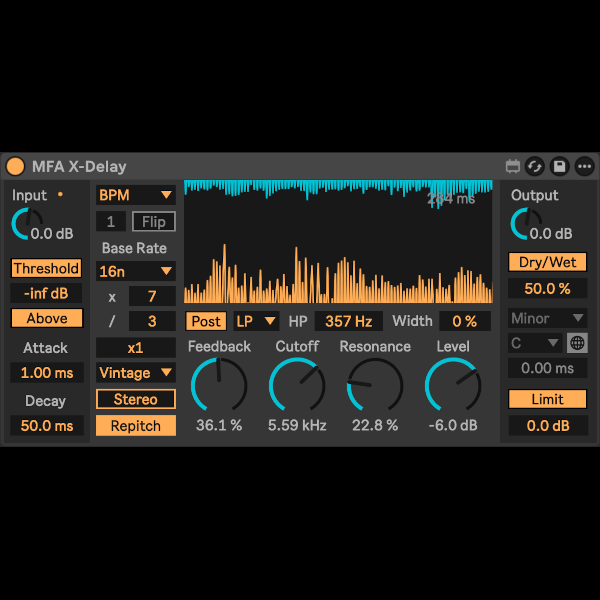Open the Minor scale dropdown

click(x=547, y=318)
